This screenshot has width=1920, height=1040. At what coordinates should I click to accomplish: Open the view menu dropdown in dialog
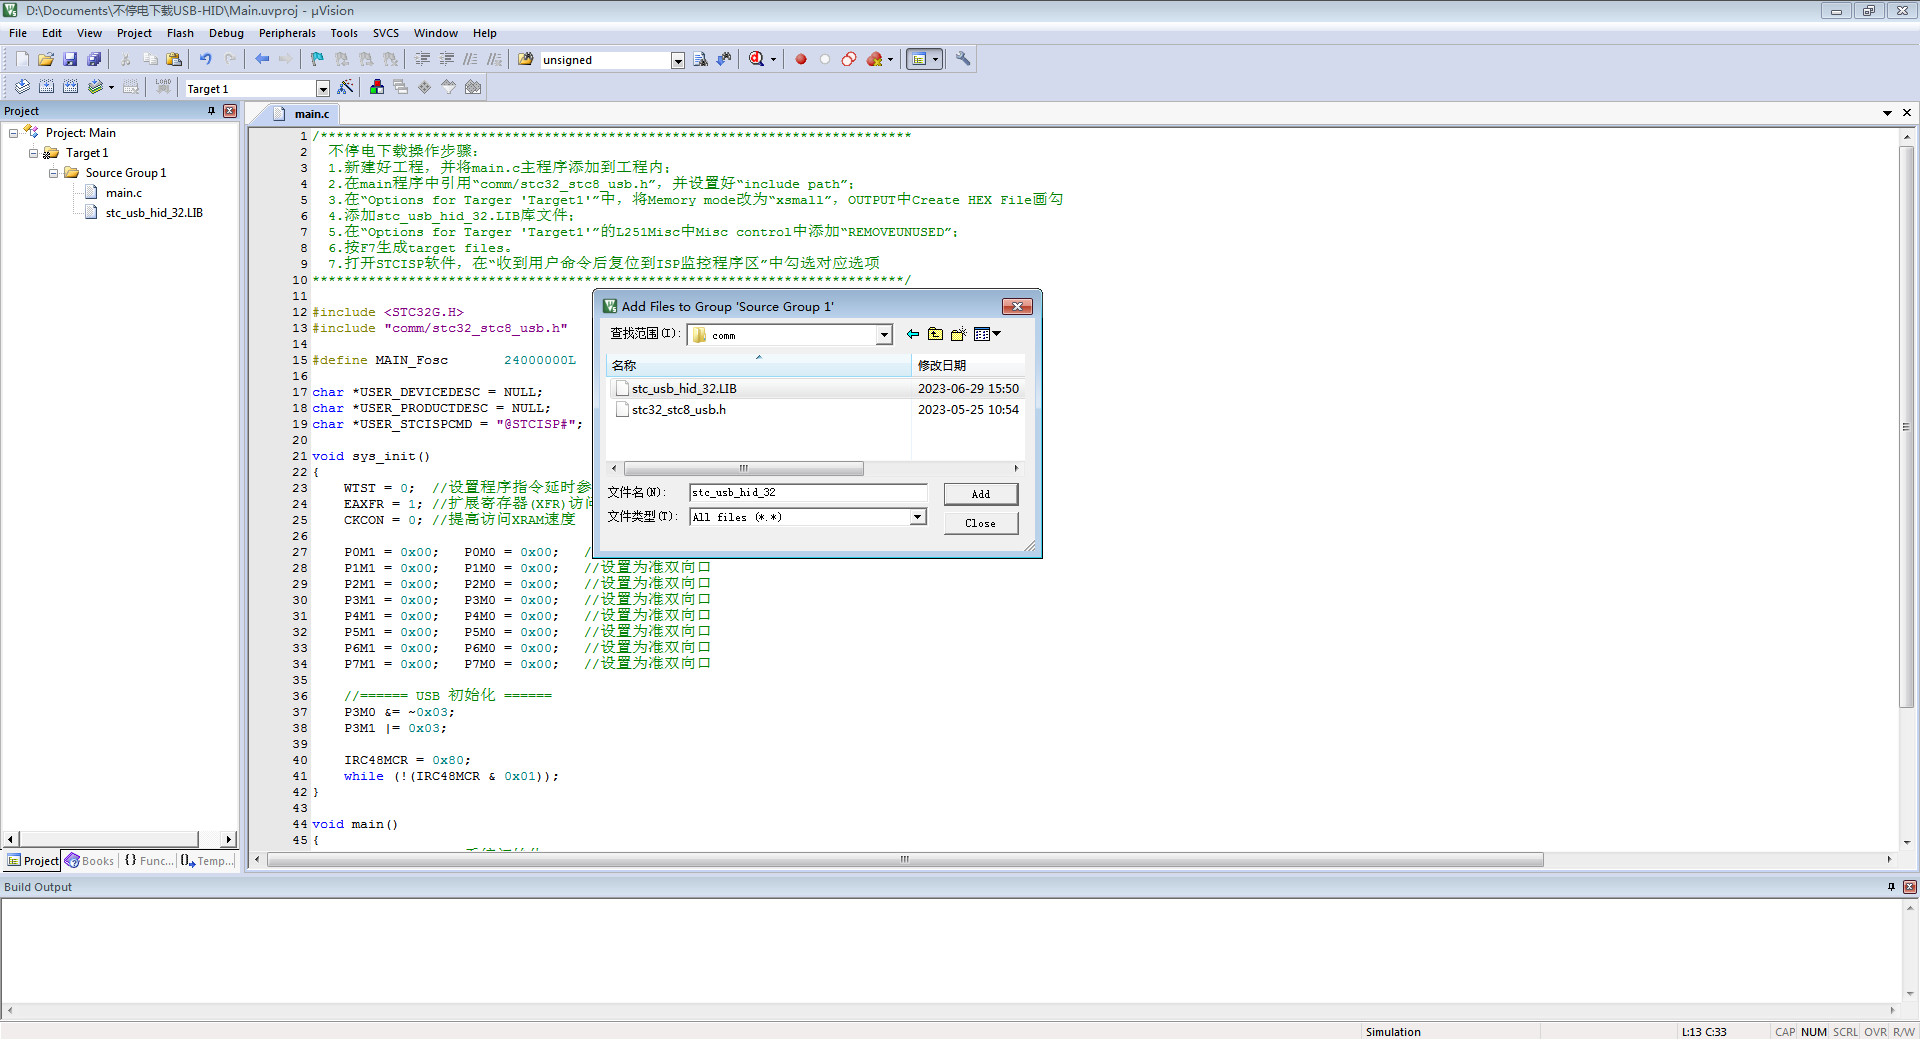[x=997, y=334]
